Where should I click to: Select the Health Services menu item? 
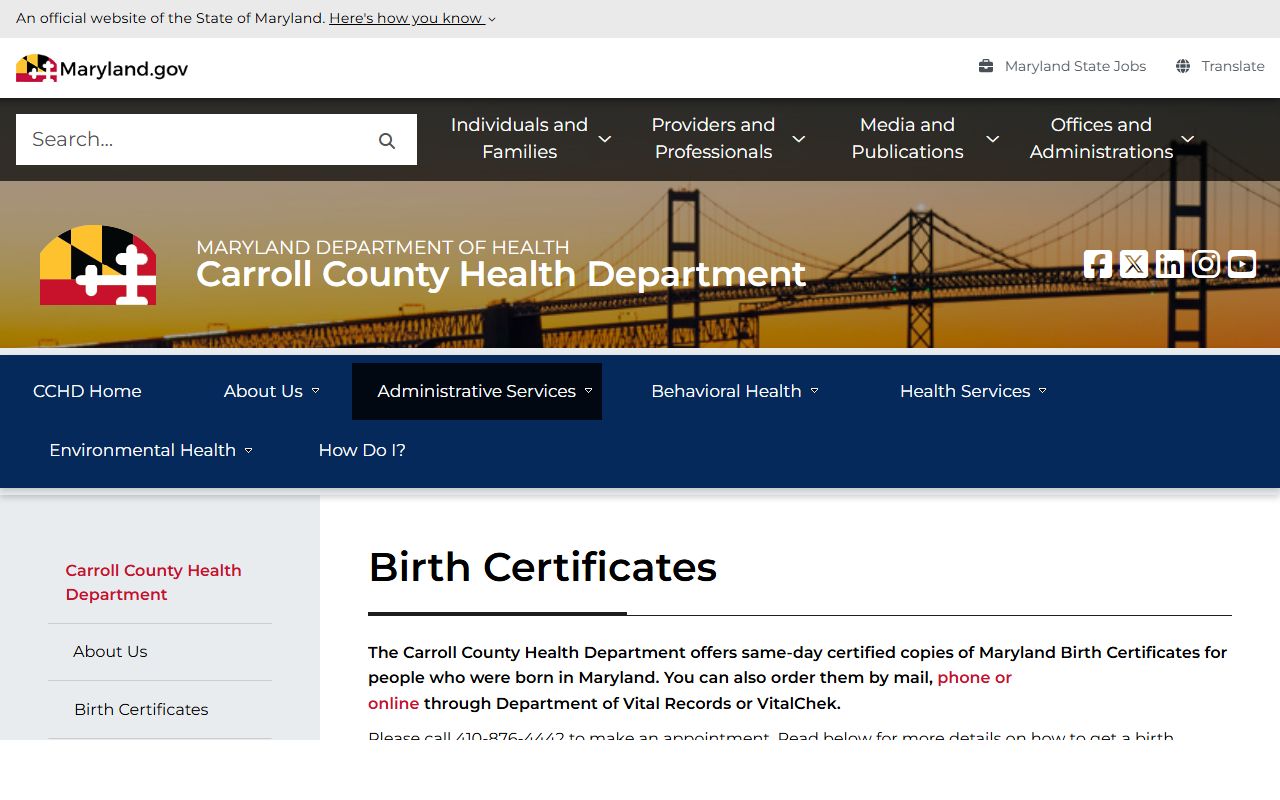coord(965,391)
